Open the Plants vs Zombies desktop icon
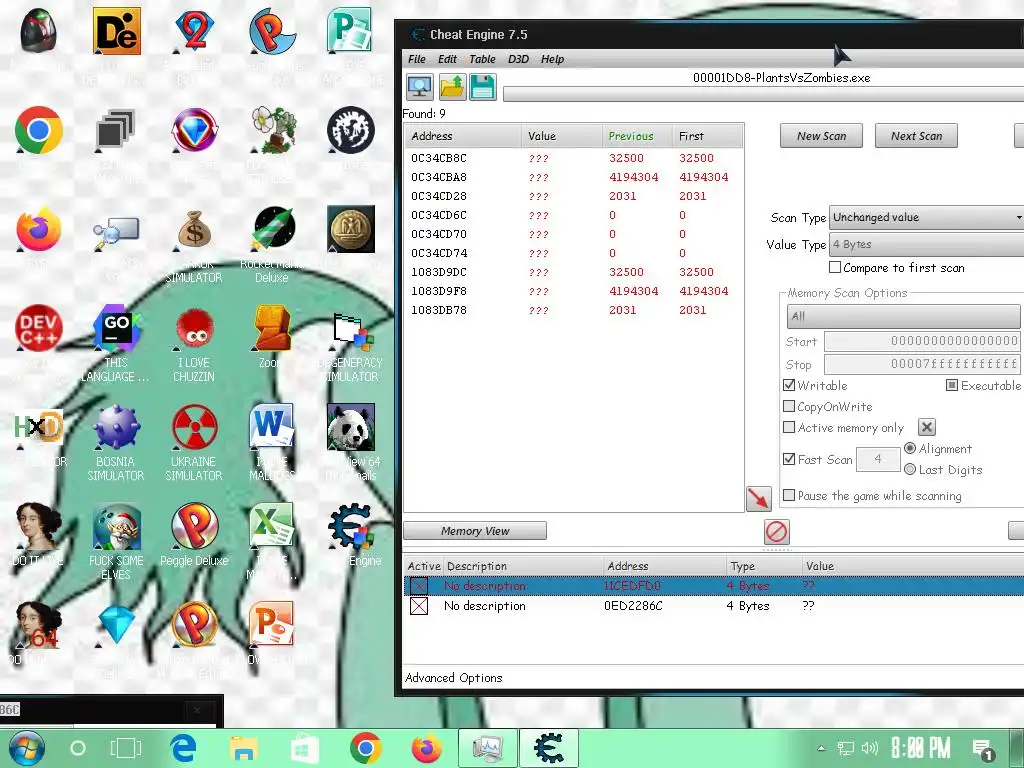 [274, 130]
